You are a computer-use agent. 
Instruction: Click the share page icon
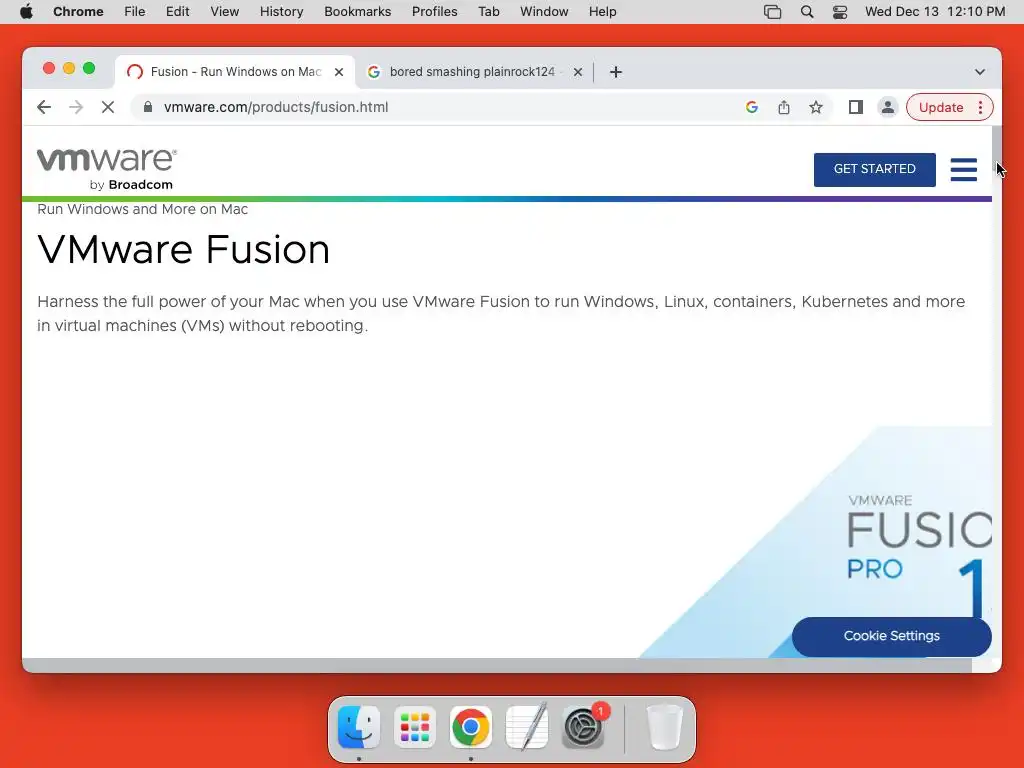point(784,107)
